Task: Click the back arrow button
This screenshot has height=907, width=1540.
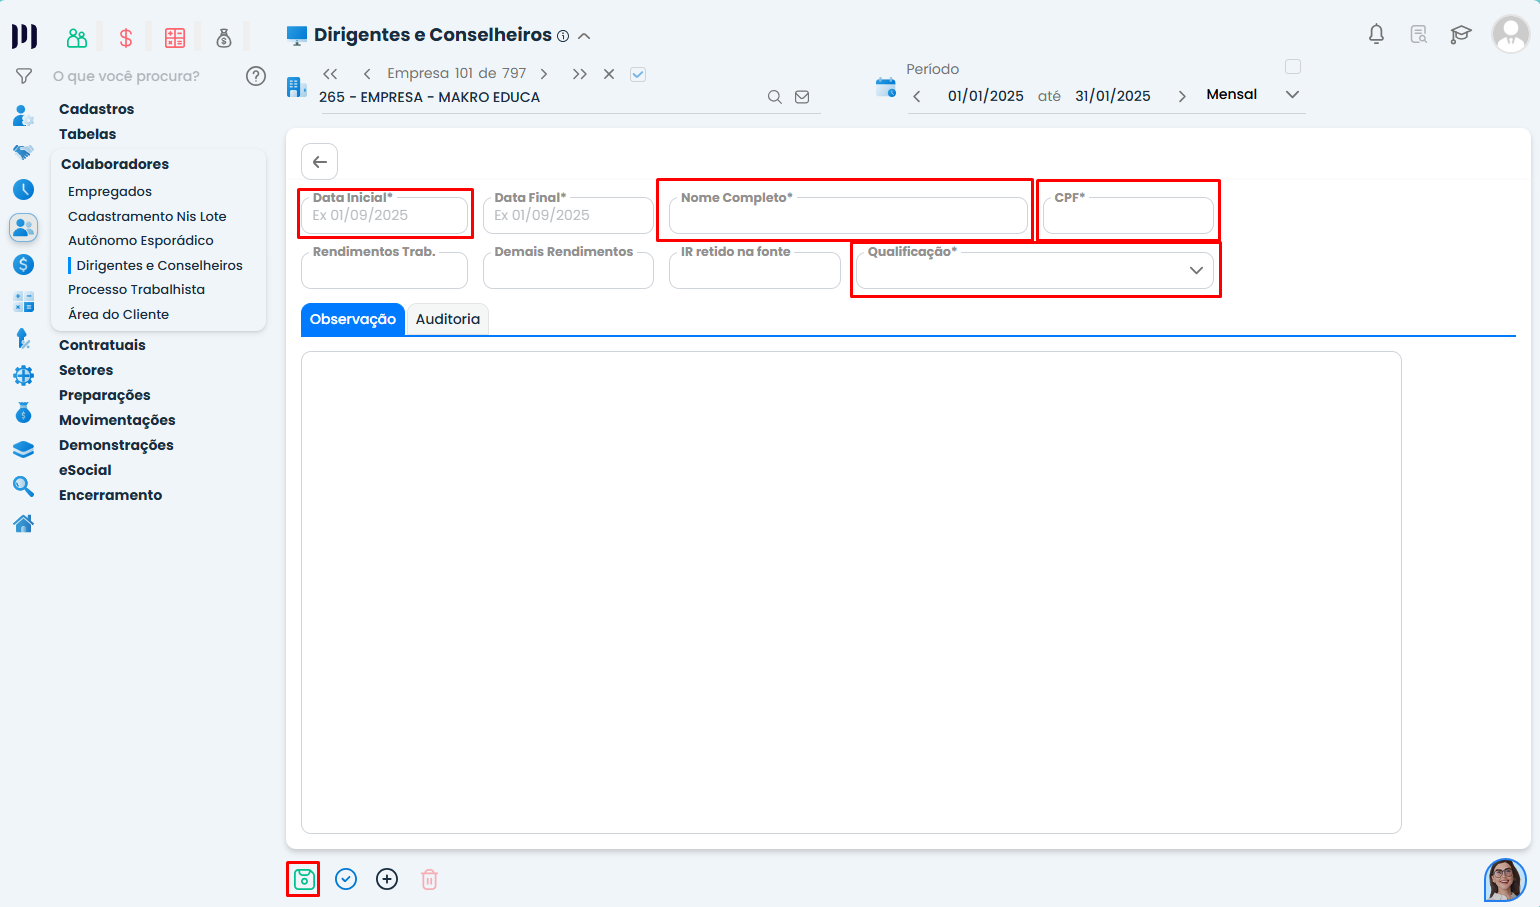Action: (x=320, y=162)
